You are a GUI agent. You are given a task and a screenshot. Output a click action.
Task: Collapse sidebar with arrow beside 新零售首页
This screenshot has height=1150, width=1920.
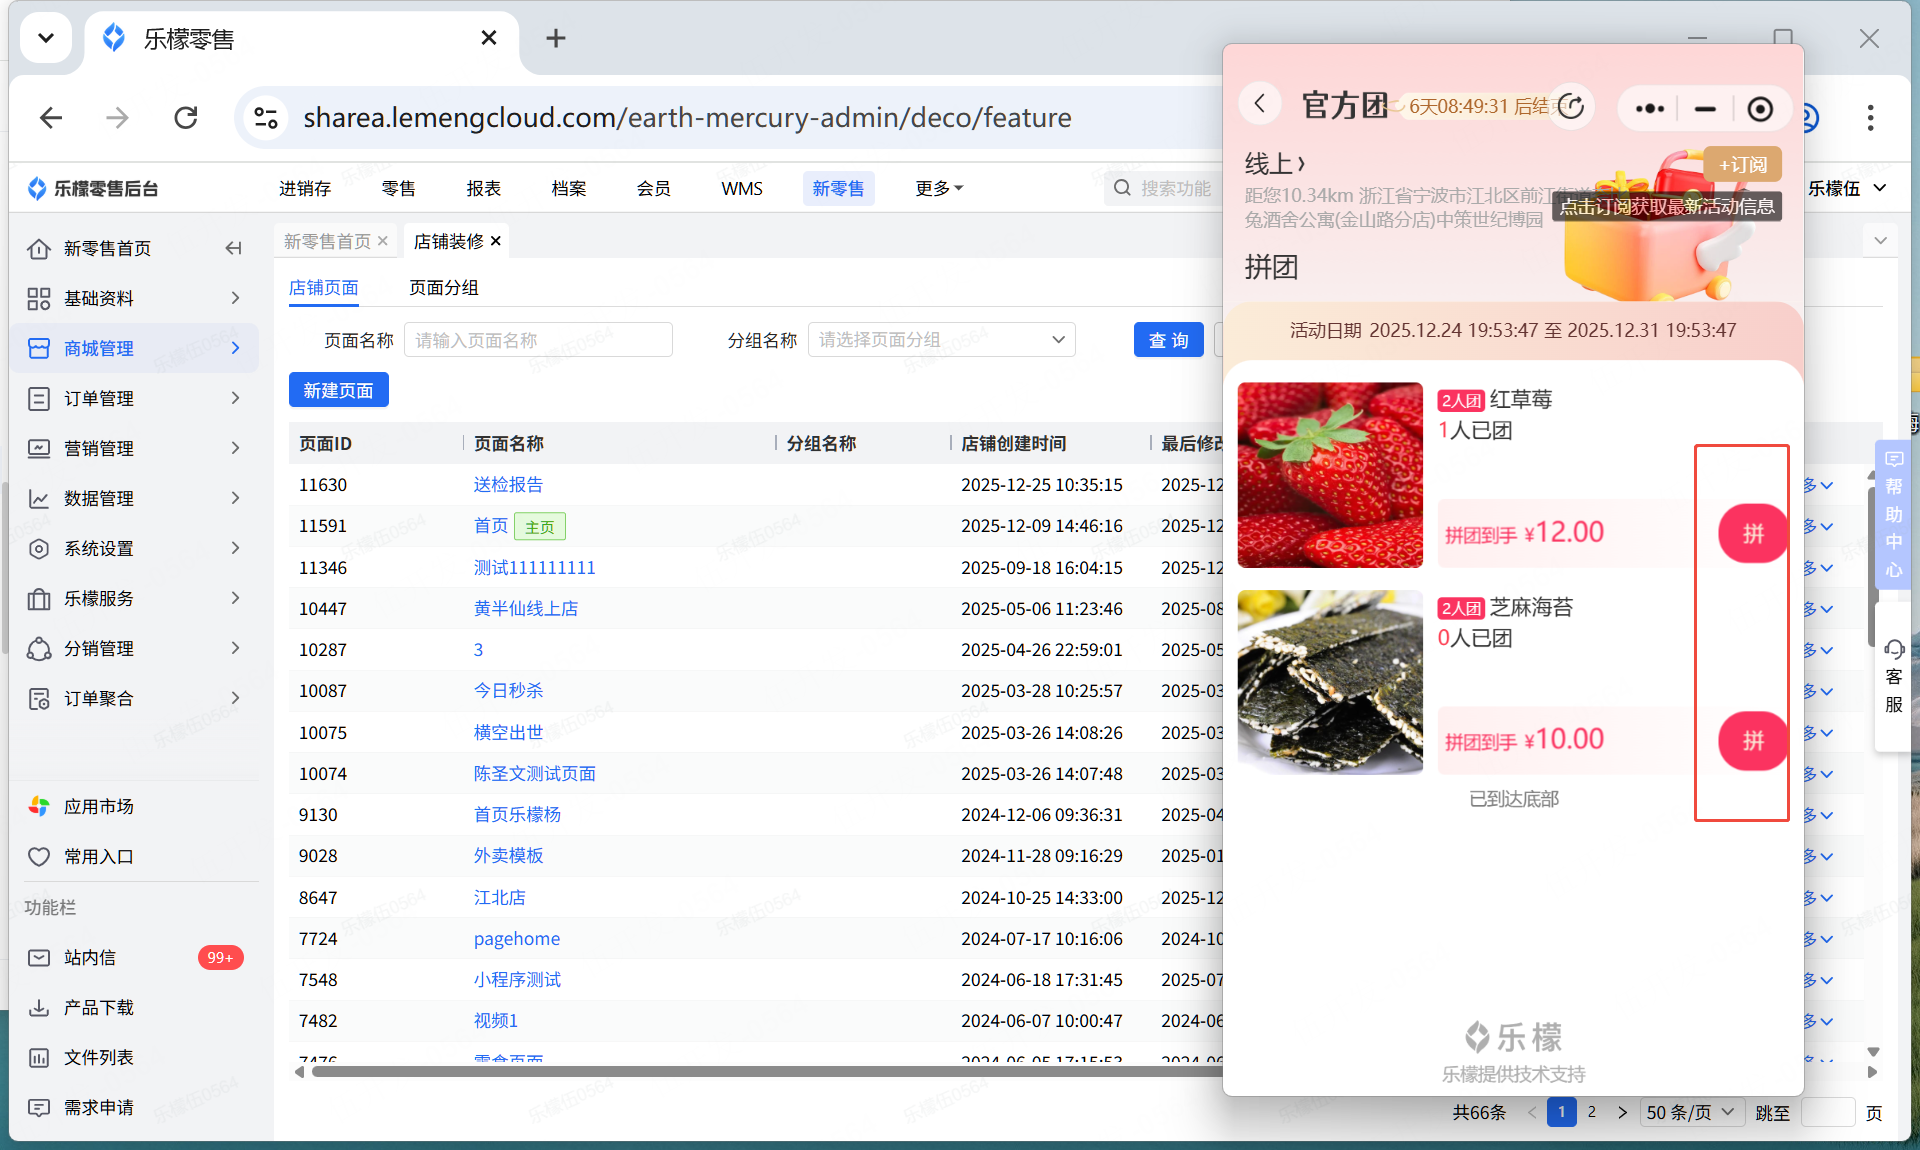pos(233,248)
